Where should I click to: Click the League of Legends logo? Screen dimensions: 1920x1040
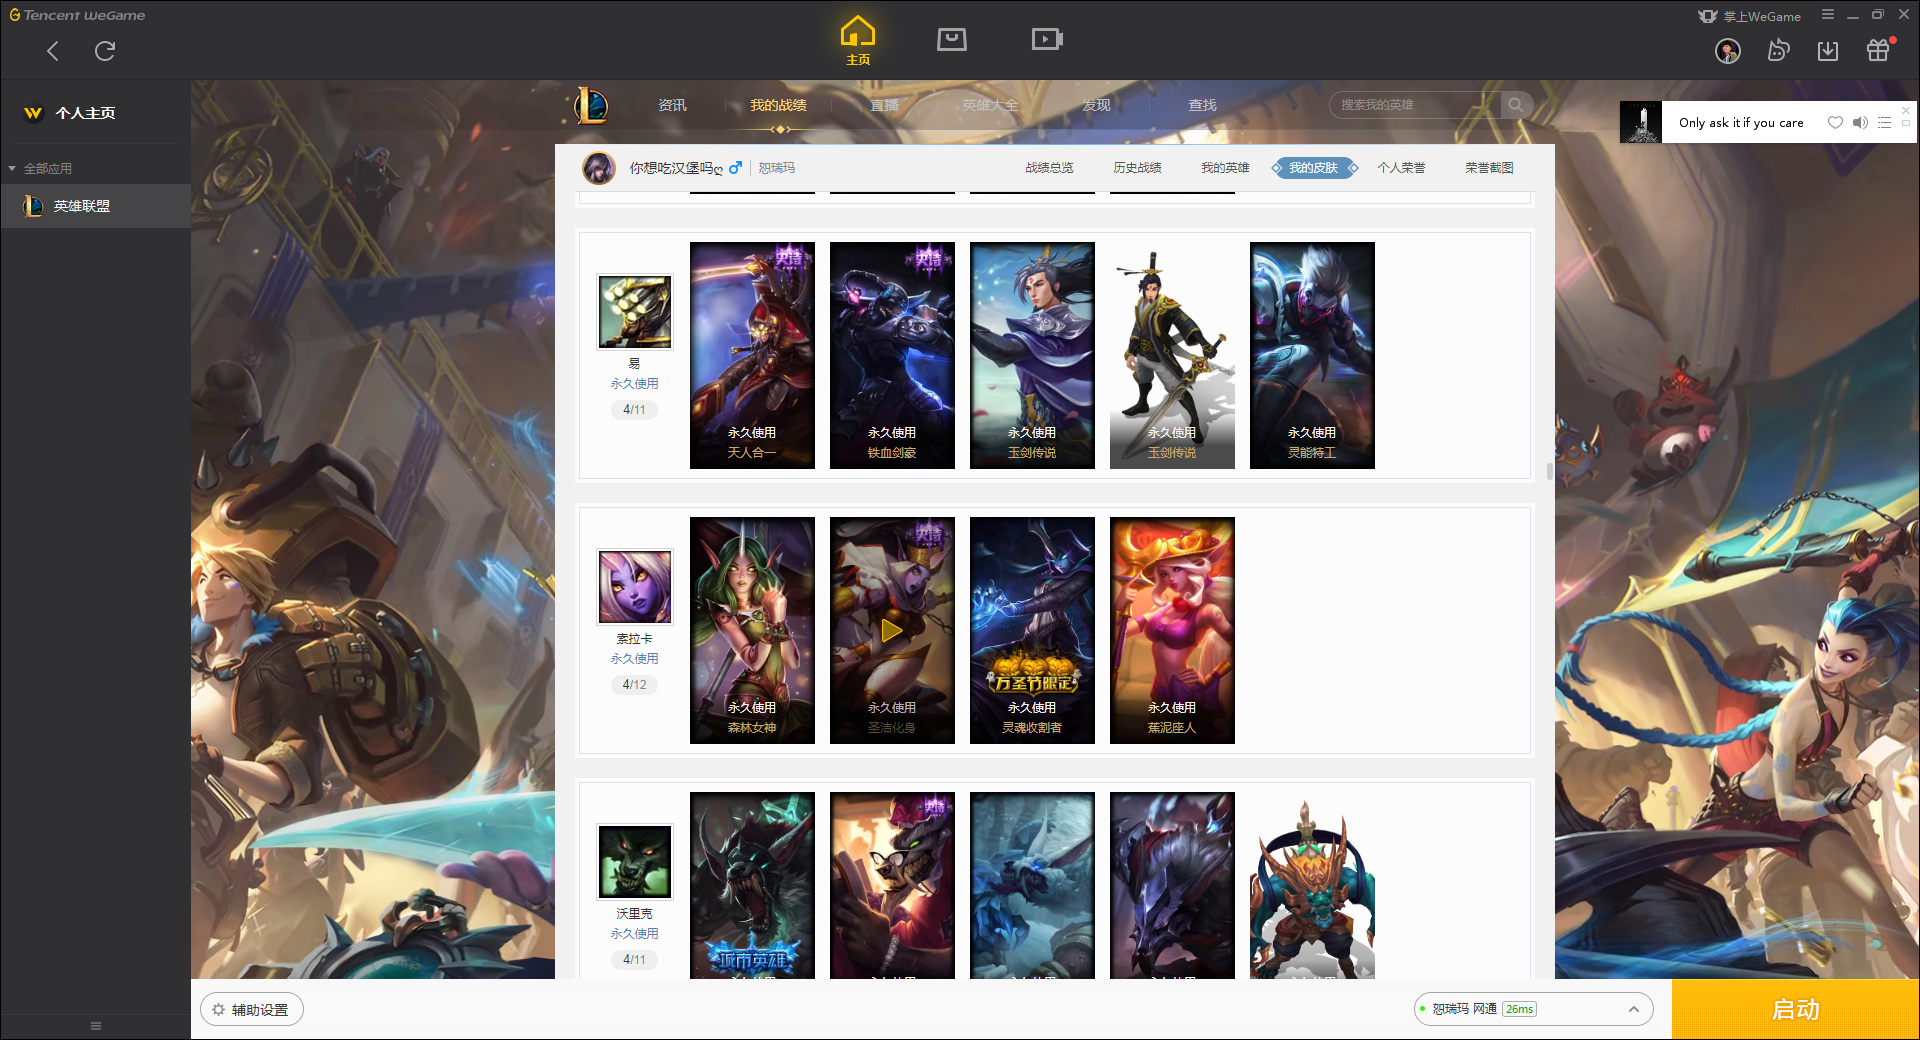[x=591, y=105]
